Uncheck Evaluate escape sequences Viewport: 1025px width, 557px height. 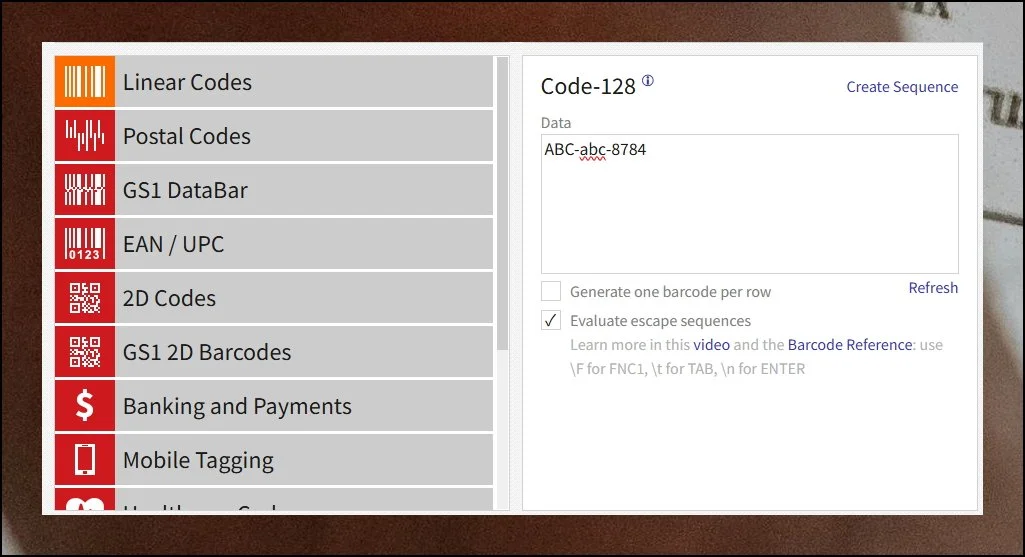pos(551,321)
